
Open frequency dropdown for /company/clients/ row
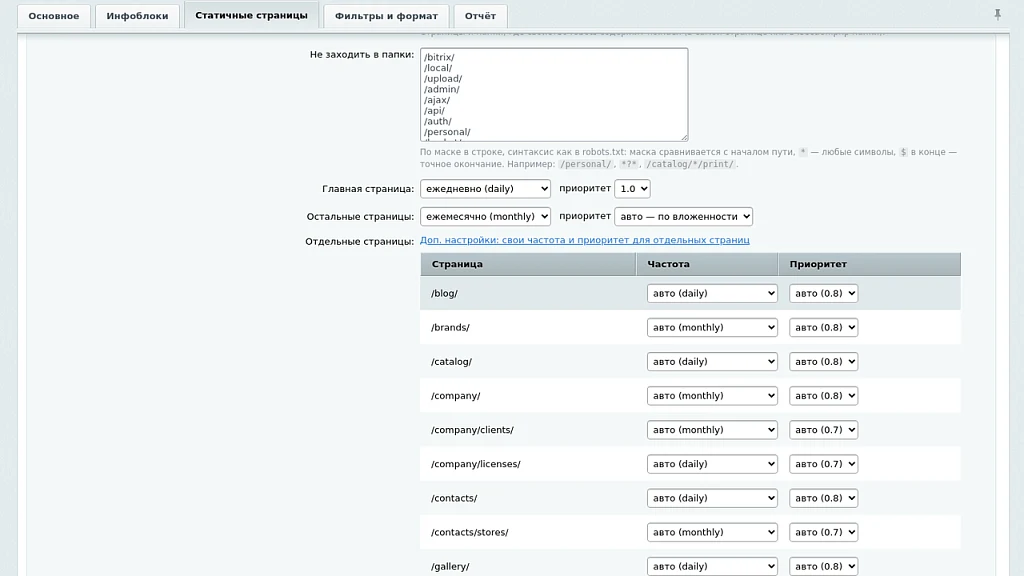coord(712,430)
